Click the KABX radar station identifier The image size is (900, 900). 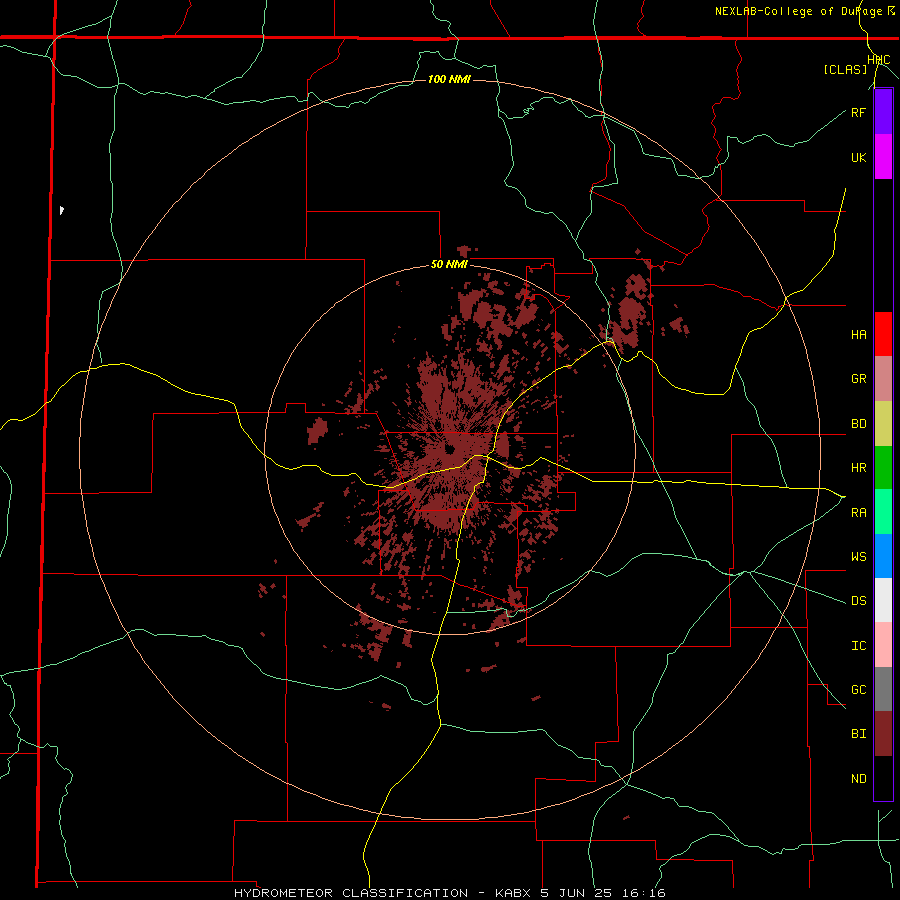pos(514,893)
